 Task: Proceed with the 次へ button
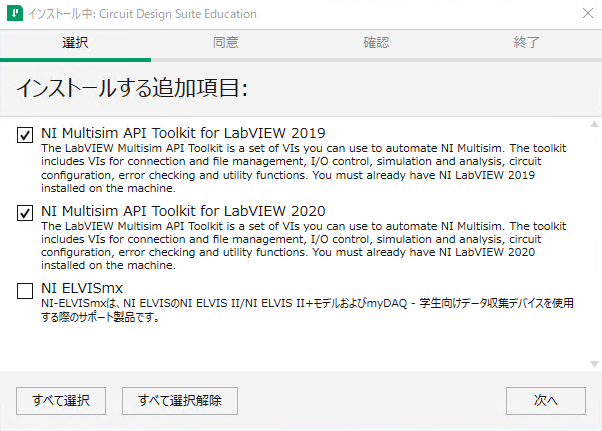click(546, 401)
